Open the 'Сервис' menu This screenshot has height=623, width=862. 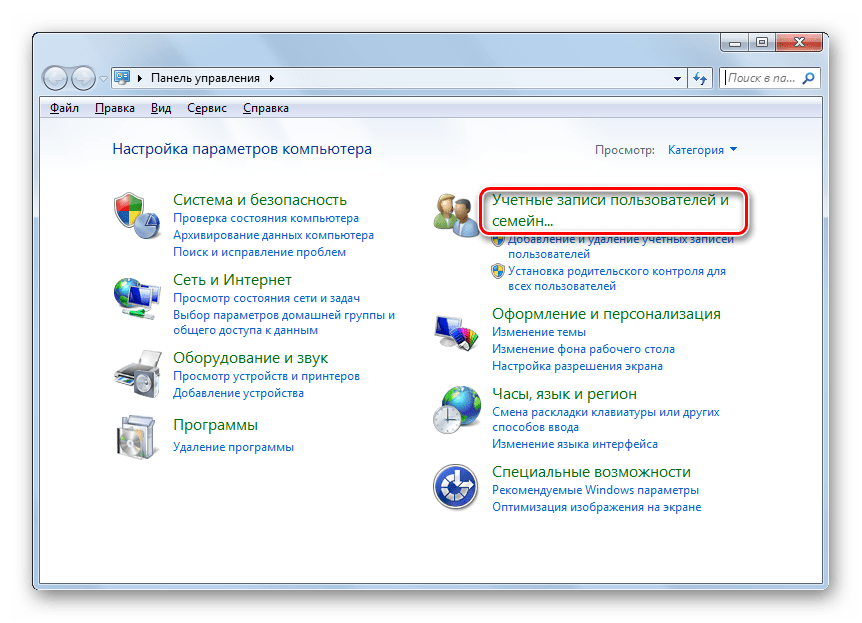click(207, 108)
